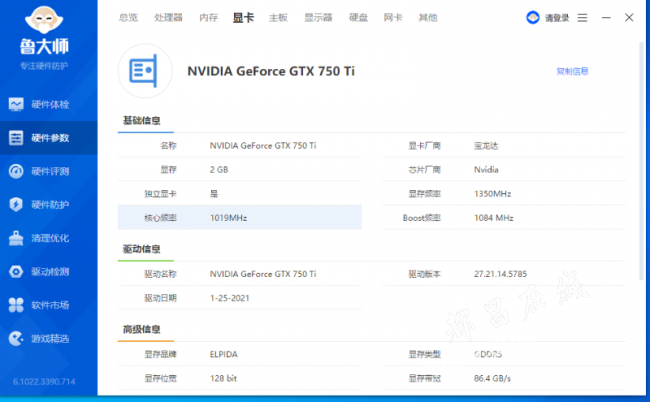Click the 高级信息 section header
The width and height of the screenshot is (650, 402).
coord(141,329)
